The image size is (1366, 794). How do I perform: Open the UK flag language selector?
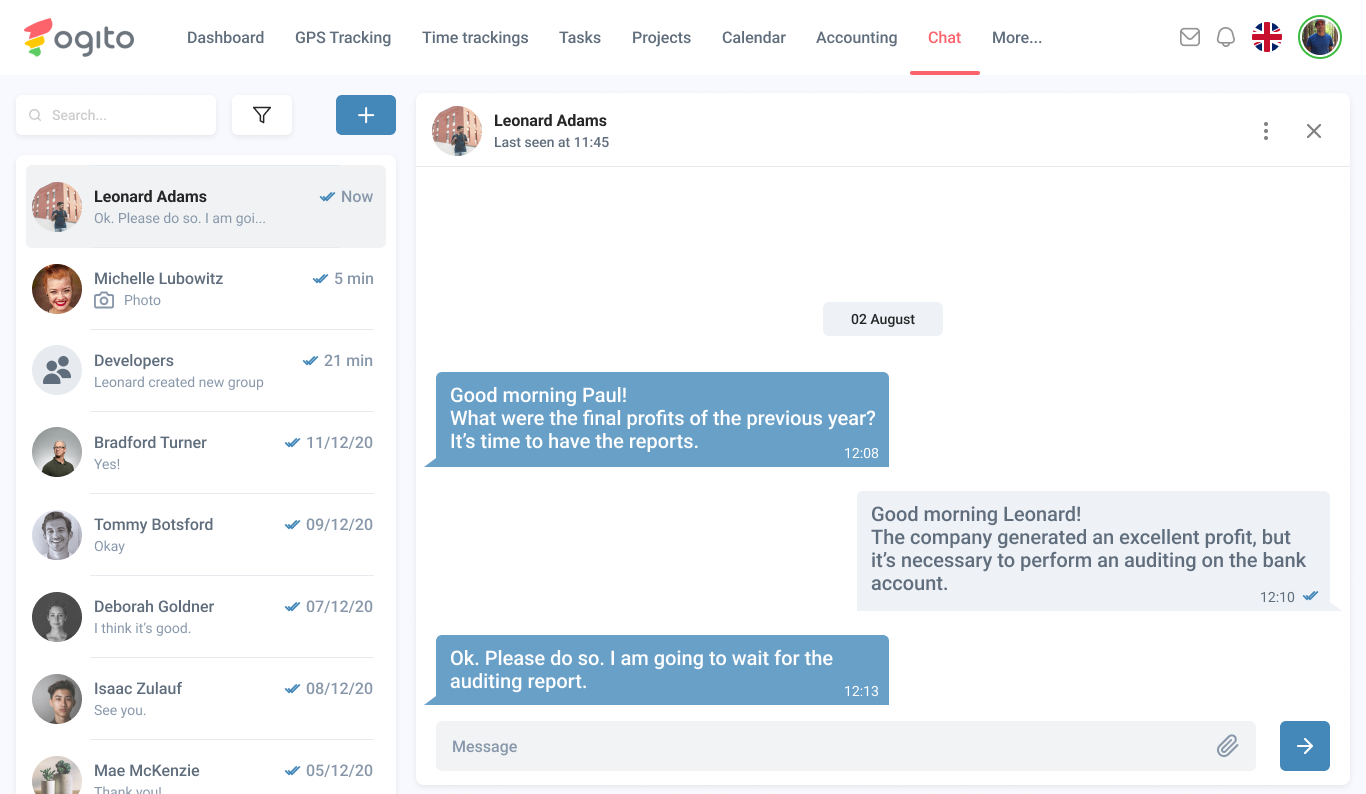(x=1267, y=37)
